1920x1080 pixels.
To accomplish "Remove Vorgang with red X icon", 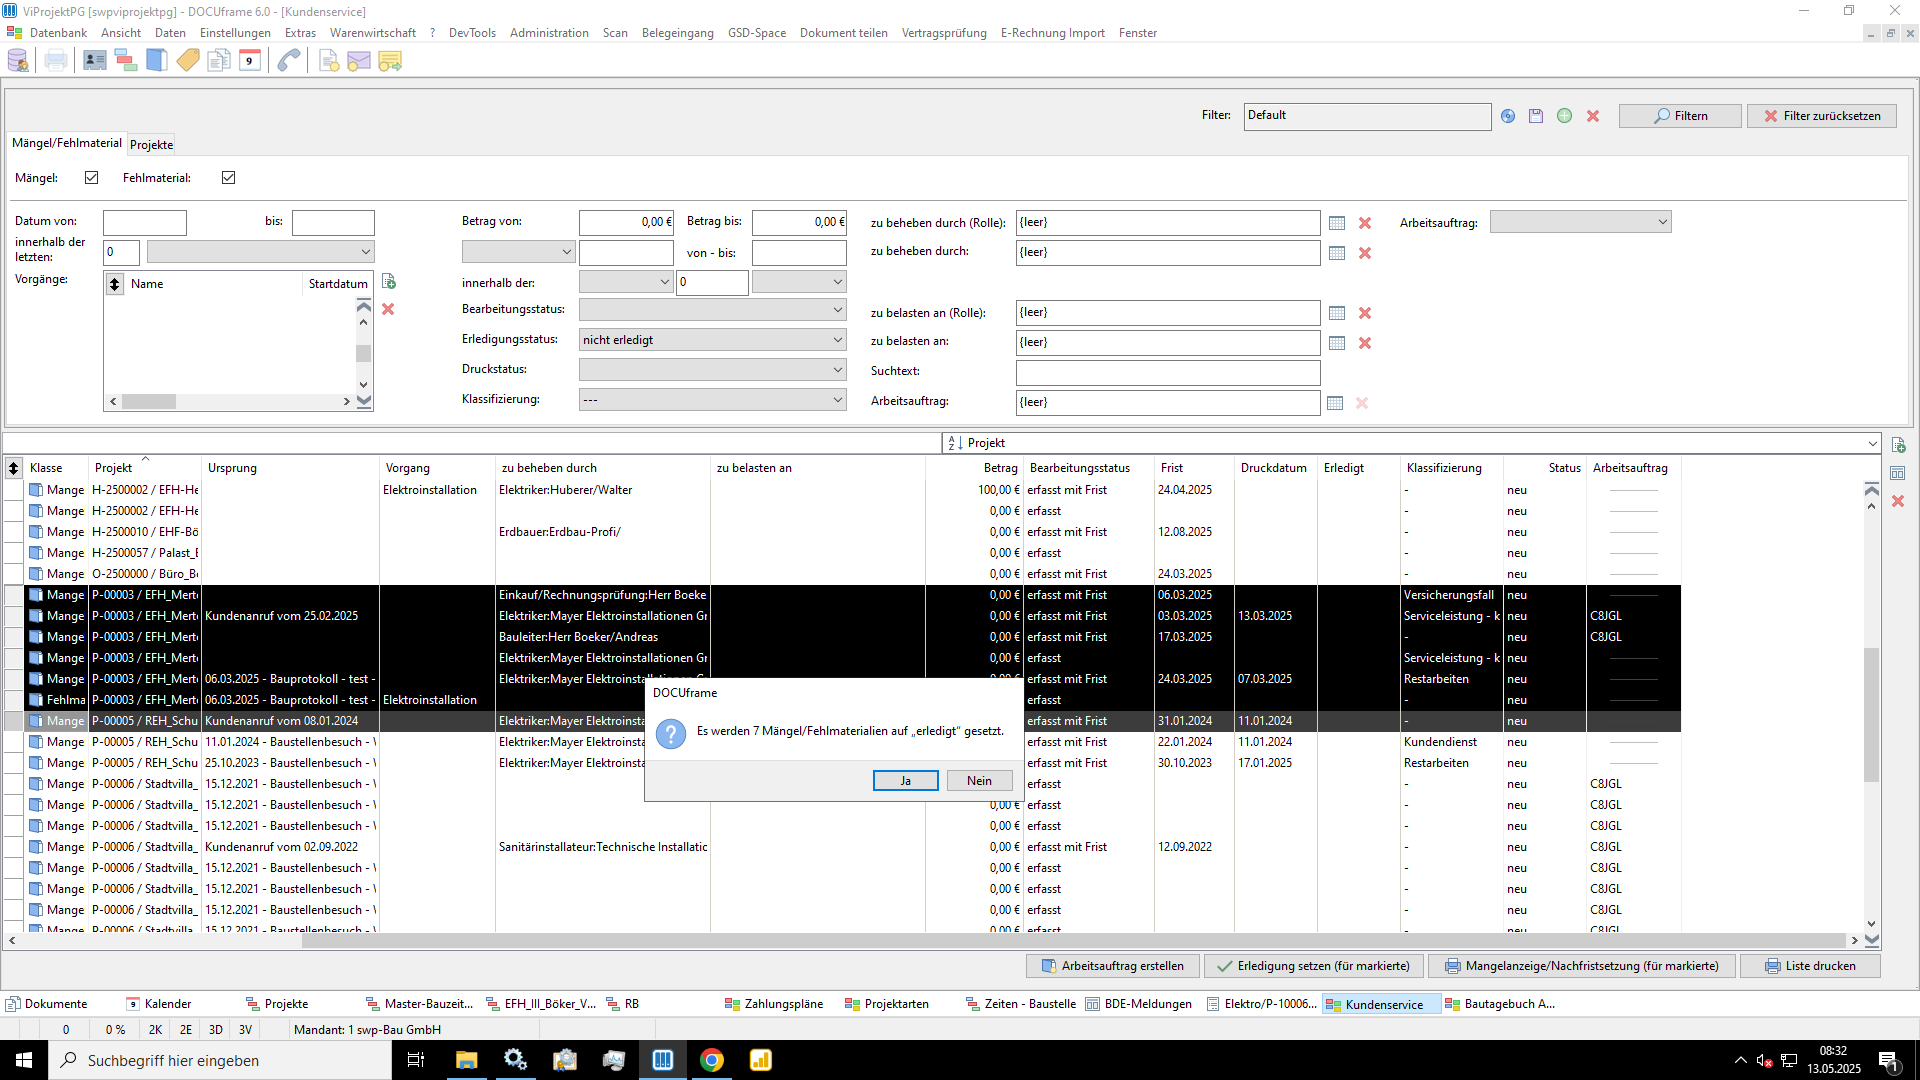I will point(388,309).
